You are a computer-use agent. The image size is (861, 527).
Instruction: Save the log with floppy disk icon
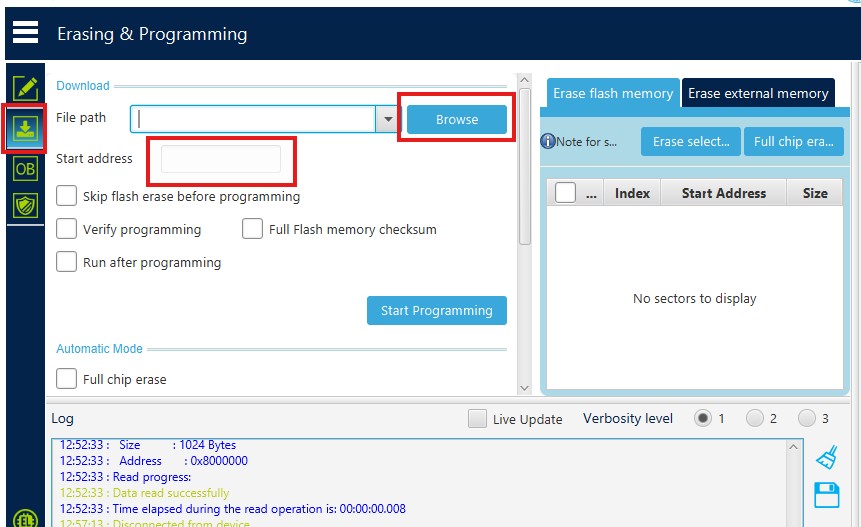tap(826, 495)
